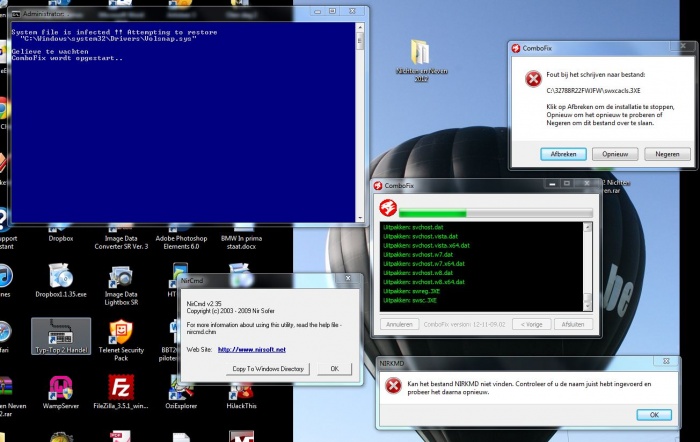The height and width of the screenshot is (442, 700).
Task: Minimize the ComboFix extraction window
Action: click(x=552, y=183)
